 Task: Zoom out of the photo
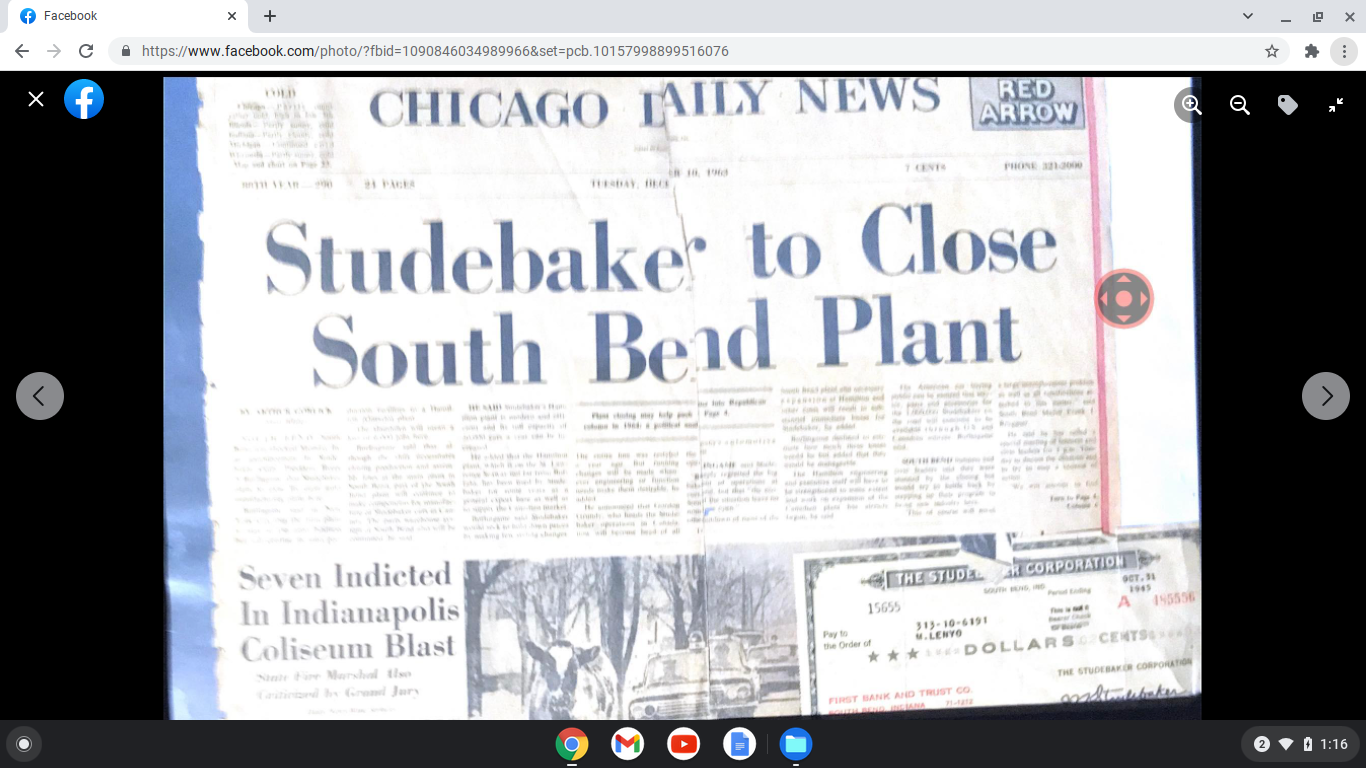(1240, 105)
